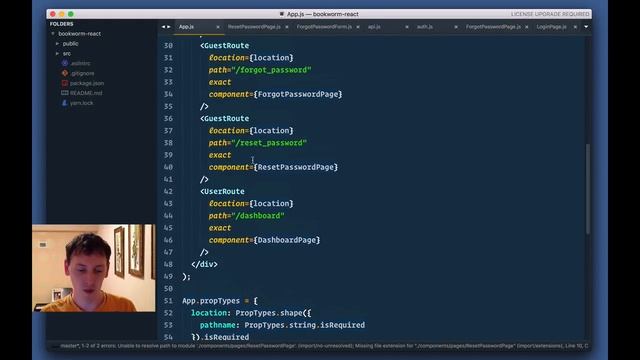640x360 pixels.
Task: Close the ForgotPasswordPage.js tab
Action: click(527, 27)
